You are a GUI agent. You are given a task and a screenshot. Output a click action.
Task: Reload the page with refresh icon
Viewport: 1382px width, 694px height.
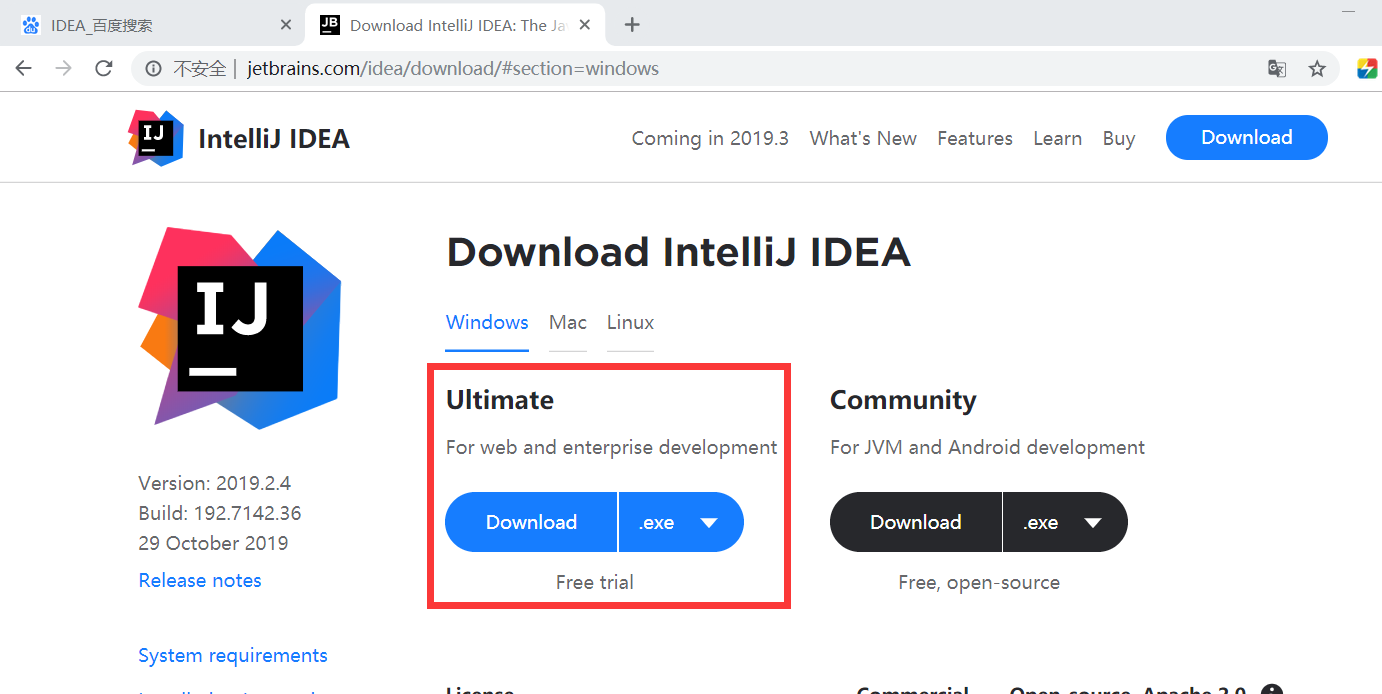click(103, 68)
